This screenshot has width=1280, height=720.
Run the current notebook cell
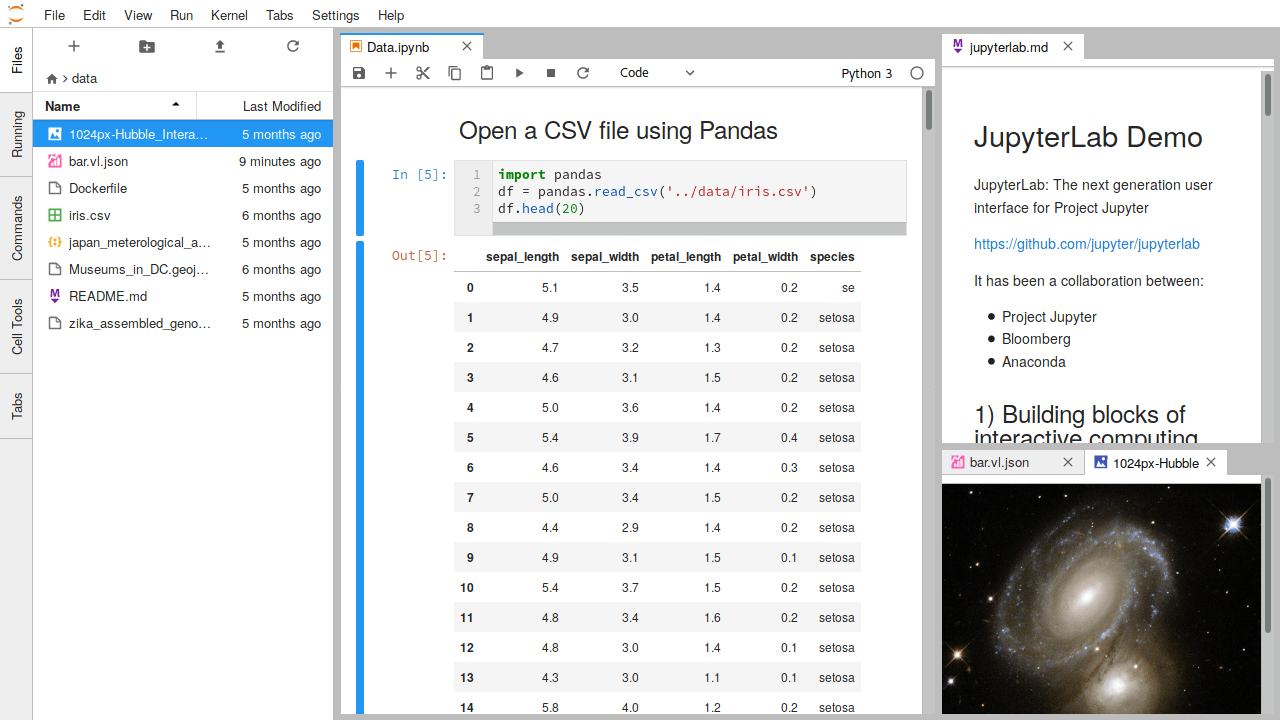pos(518,72)
